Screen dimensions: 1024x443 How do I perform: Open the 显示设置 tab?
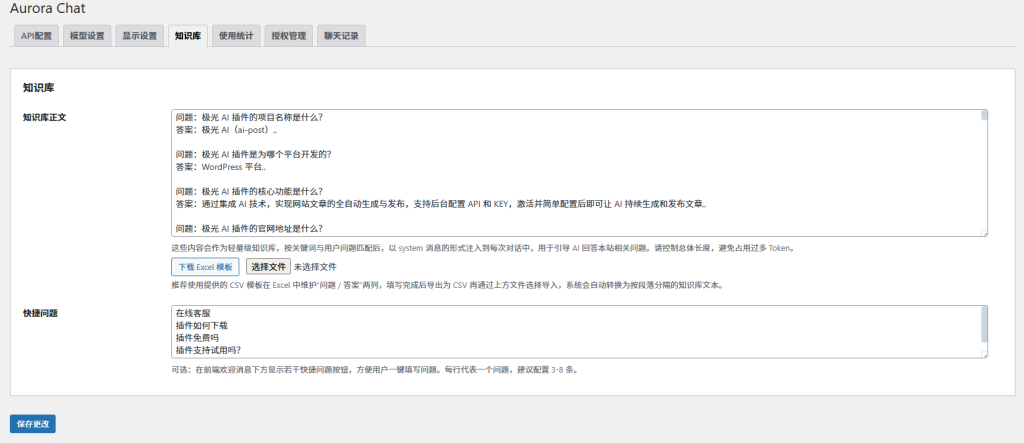coord(139,36)
